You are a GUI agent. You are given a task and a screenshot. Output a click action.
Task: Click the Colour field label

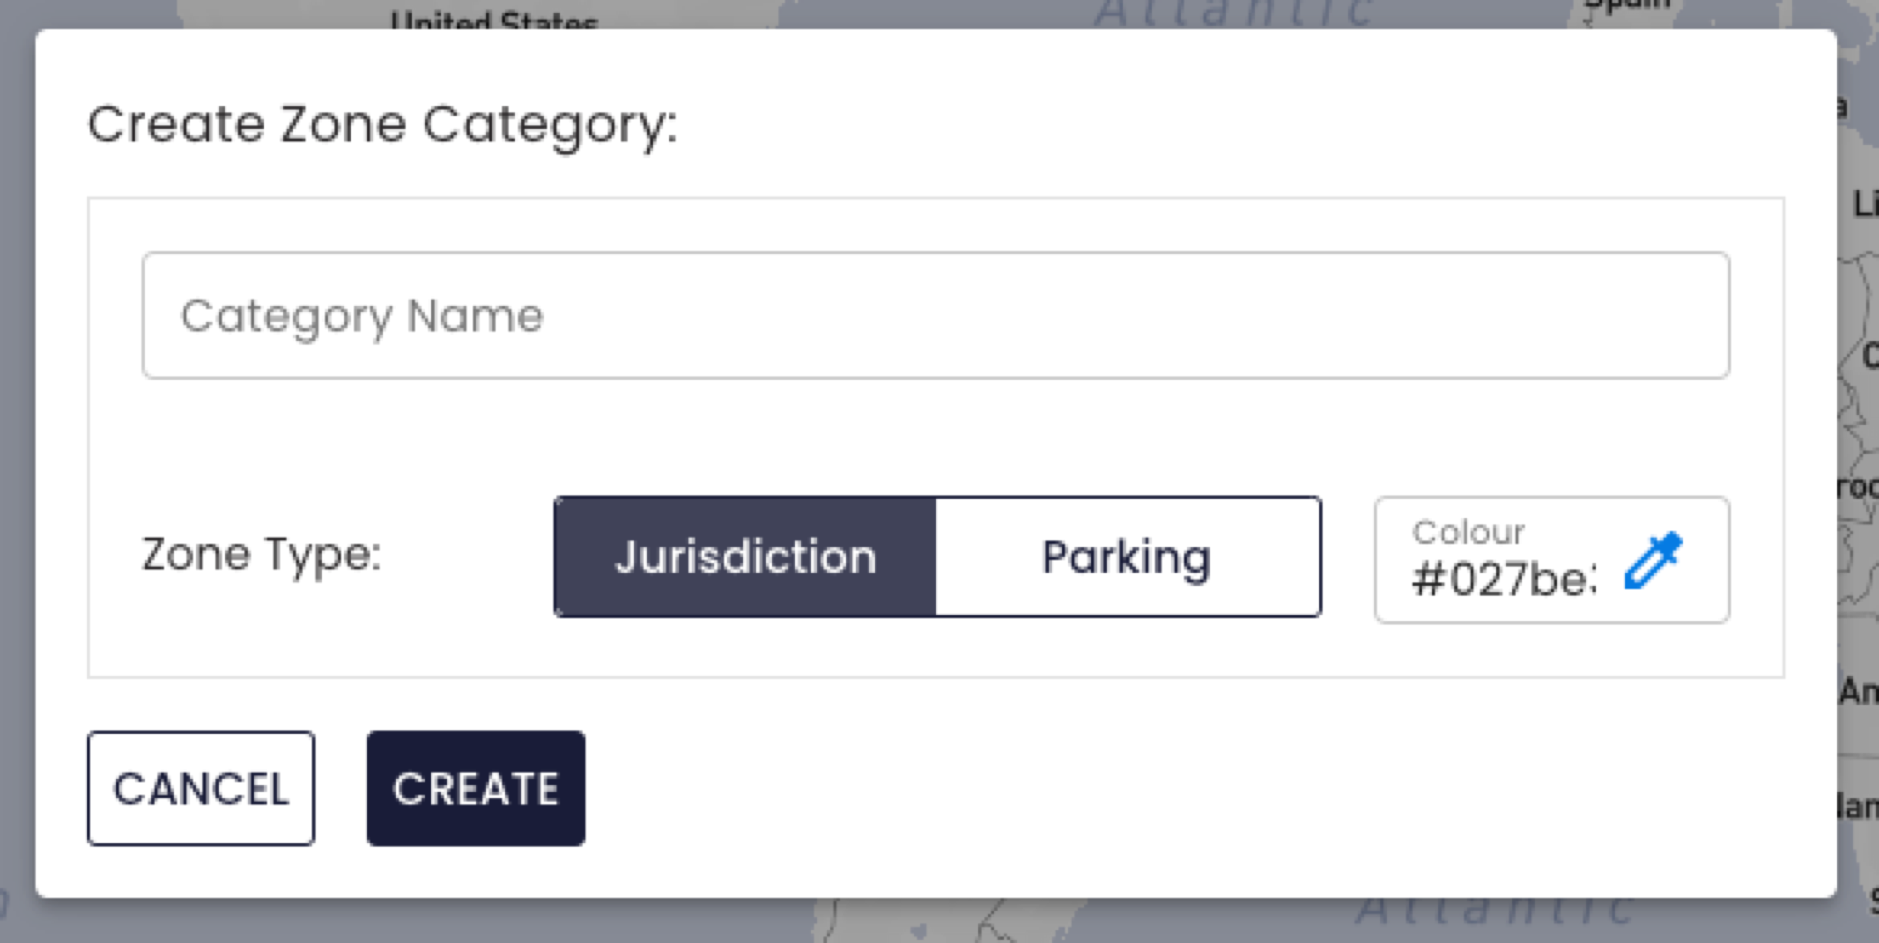click(1468, 532)
